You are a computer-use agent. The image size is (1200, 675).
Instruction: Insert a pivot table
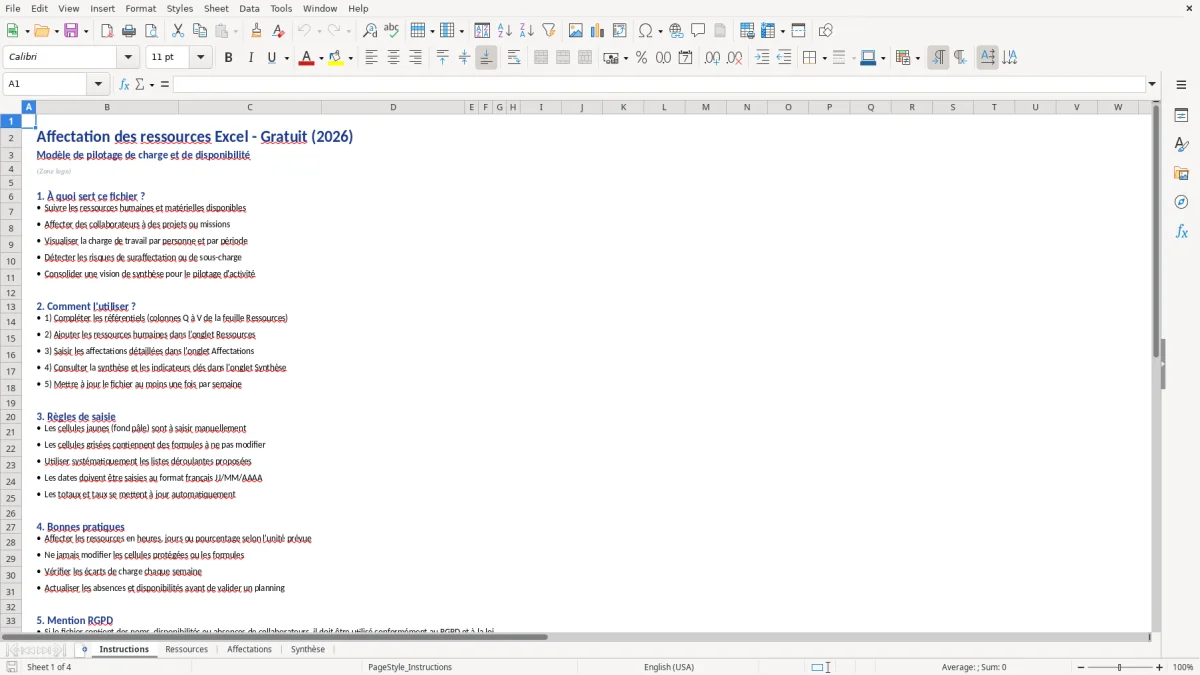620,31
